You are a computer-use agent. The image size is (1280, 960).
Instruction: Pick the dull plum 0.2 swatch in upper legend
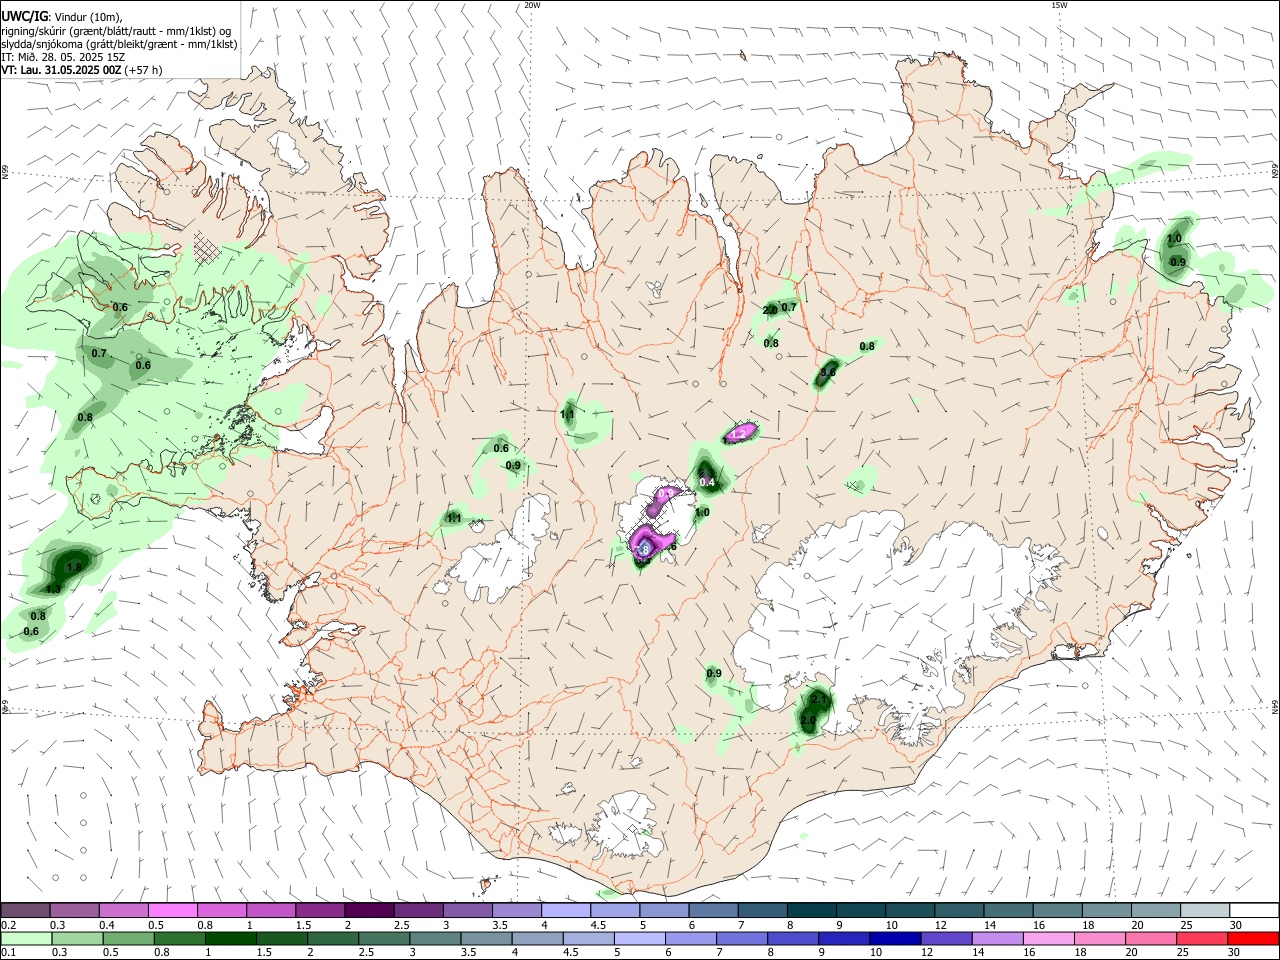point(25,911)
